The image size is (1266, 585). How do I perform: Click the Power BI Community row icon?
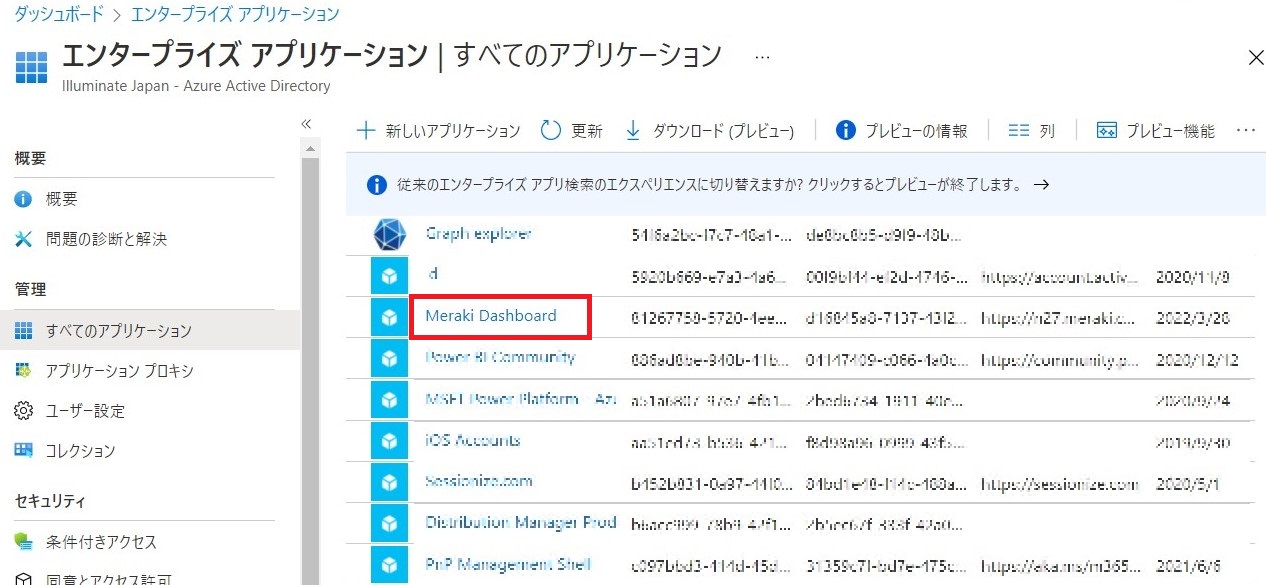389,358
